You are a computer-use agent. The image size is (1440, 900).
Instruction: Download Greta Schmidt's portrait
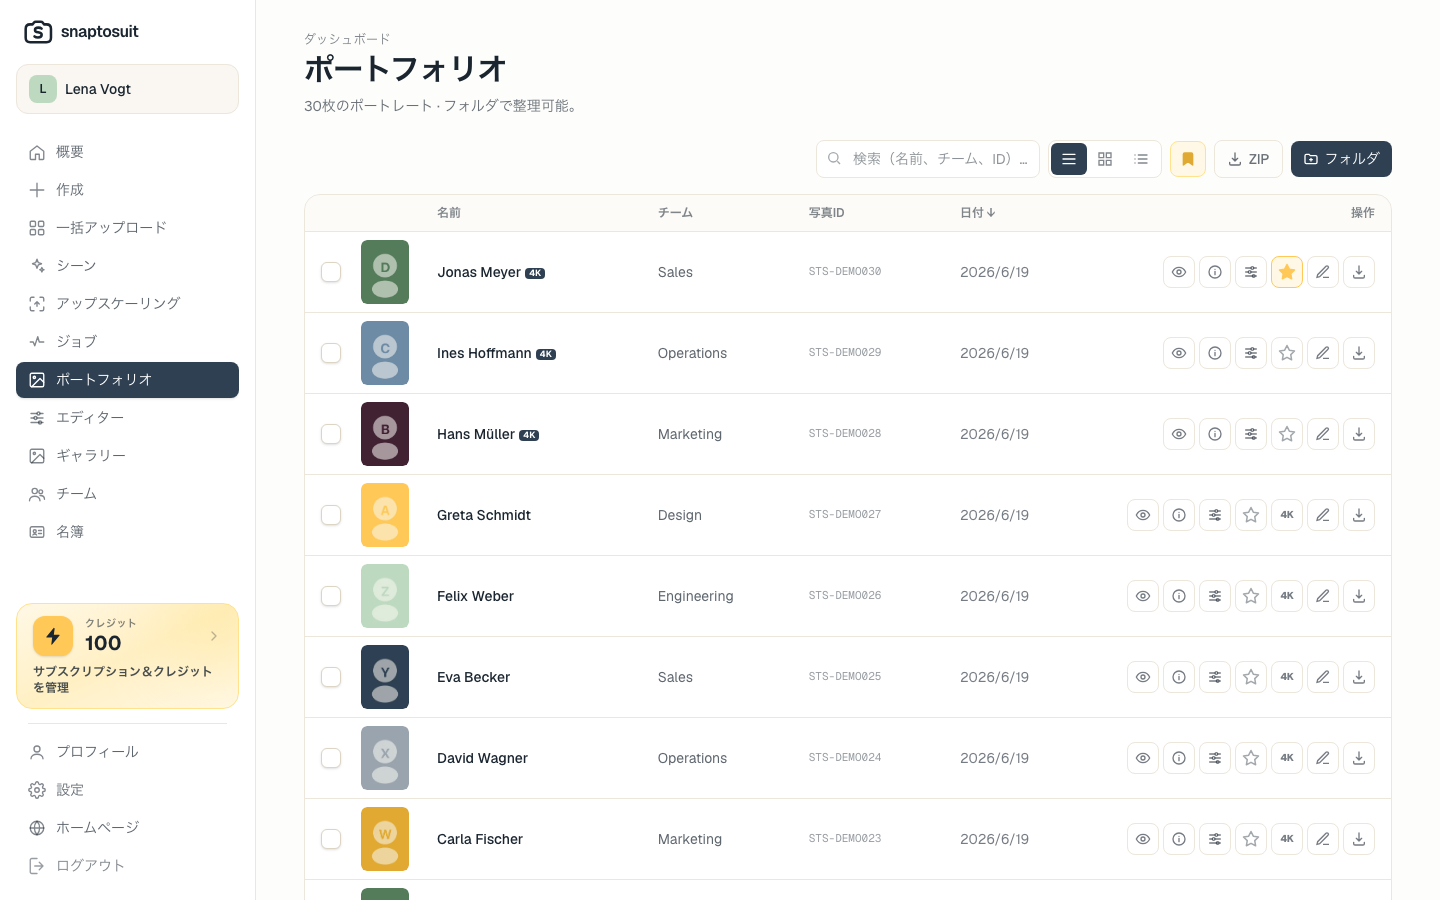[x=1359, y=515]
